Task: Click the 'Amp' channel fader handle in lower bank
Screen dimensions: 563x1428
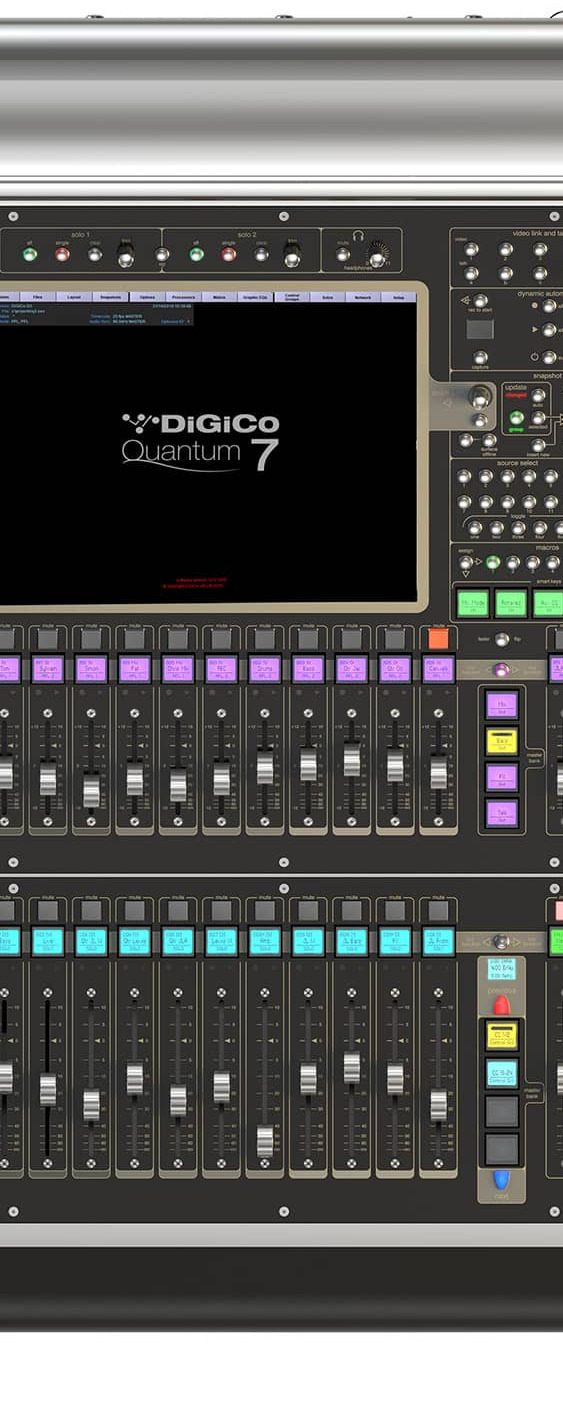Action: (265, 1142)
